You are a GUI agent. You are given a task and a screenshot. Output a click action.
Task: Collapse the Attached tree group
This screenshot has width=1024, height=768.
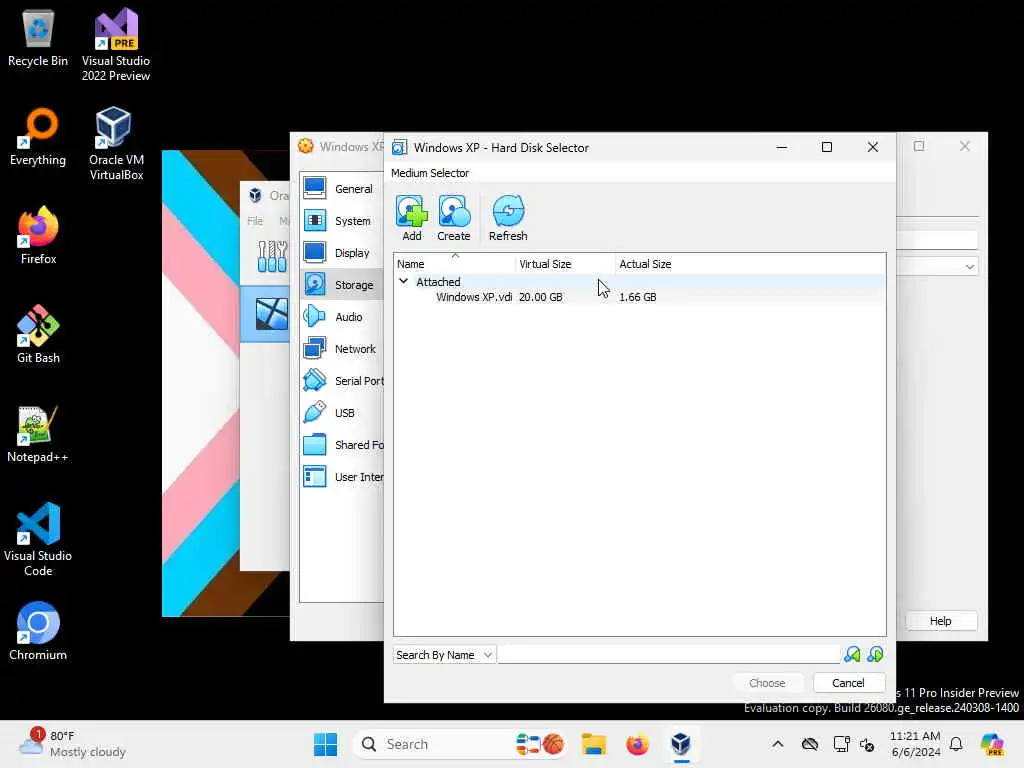pyautogui.click(x=404, y=281)
